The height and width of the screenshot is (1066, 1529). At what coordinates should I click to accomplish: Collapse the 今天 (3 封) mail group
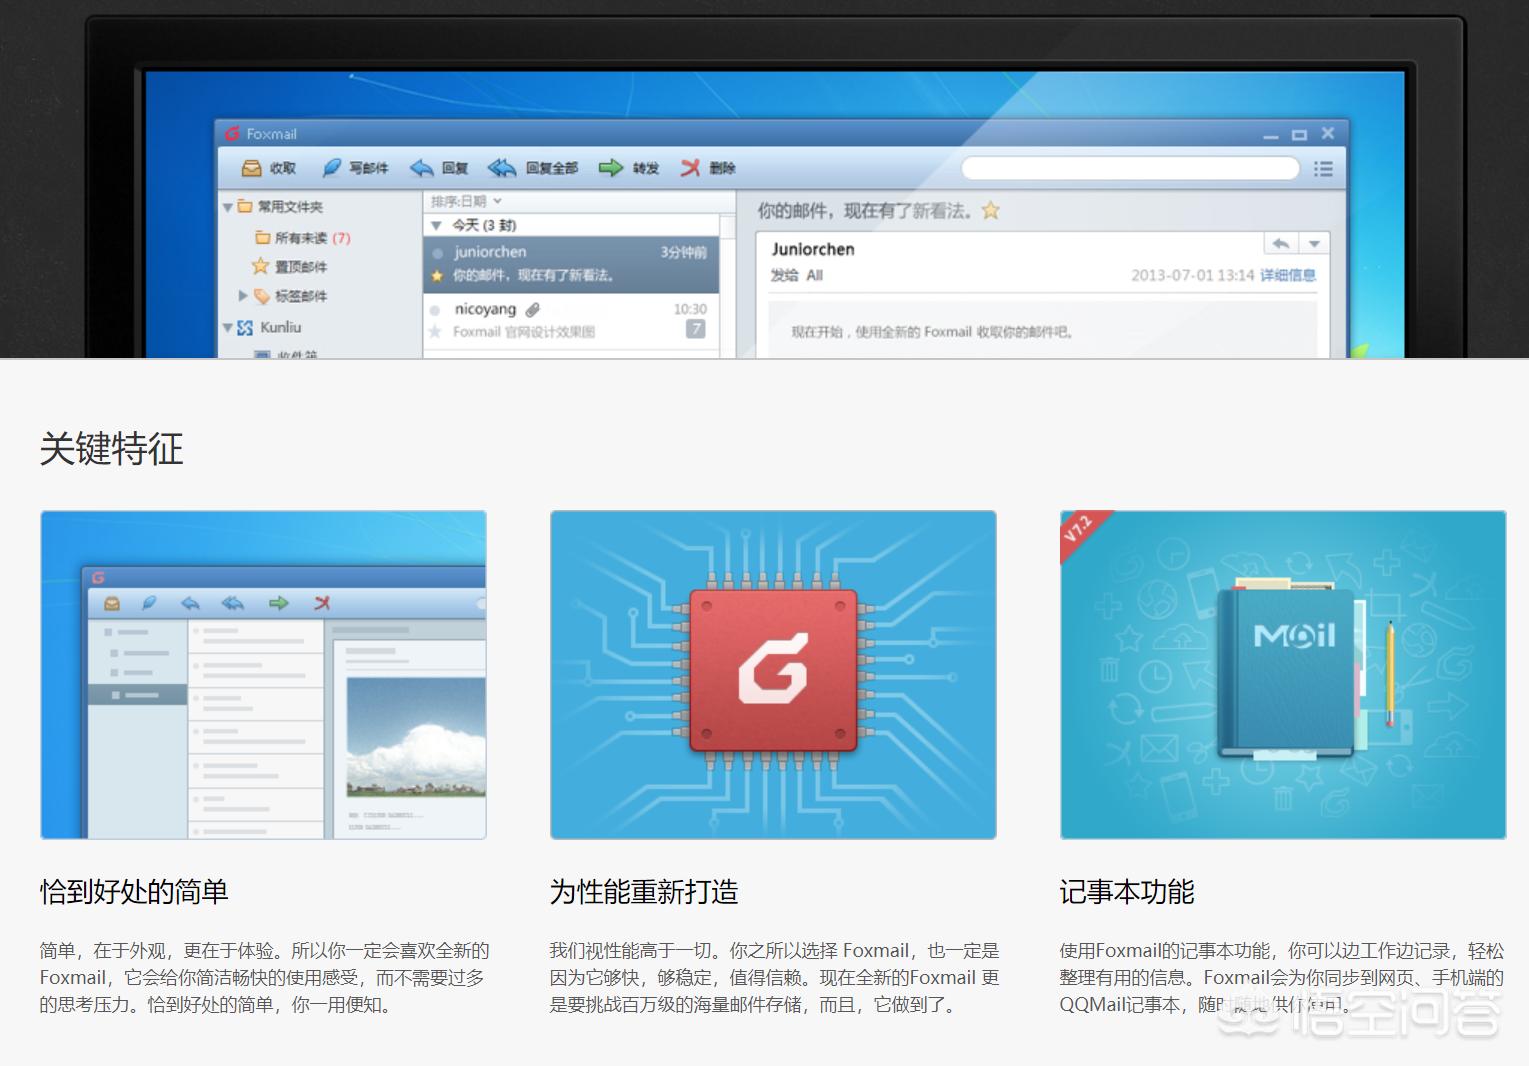[436, 225]
